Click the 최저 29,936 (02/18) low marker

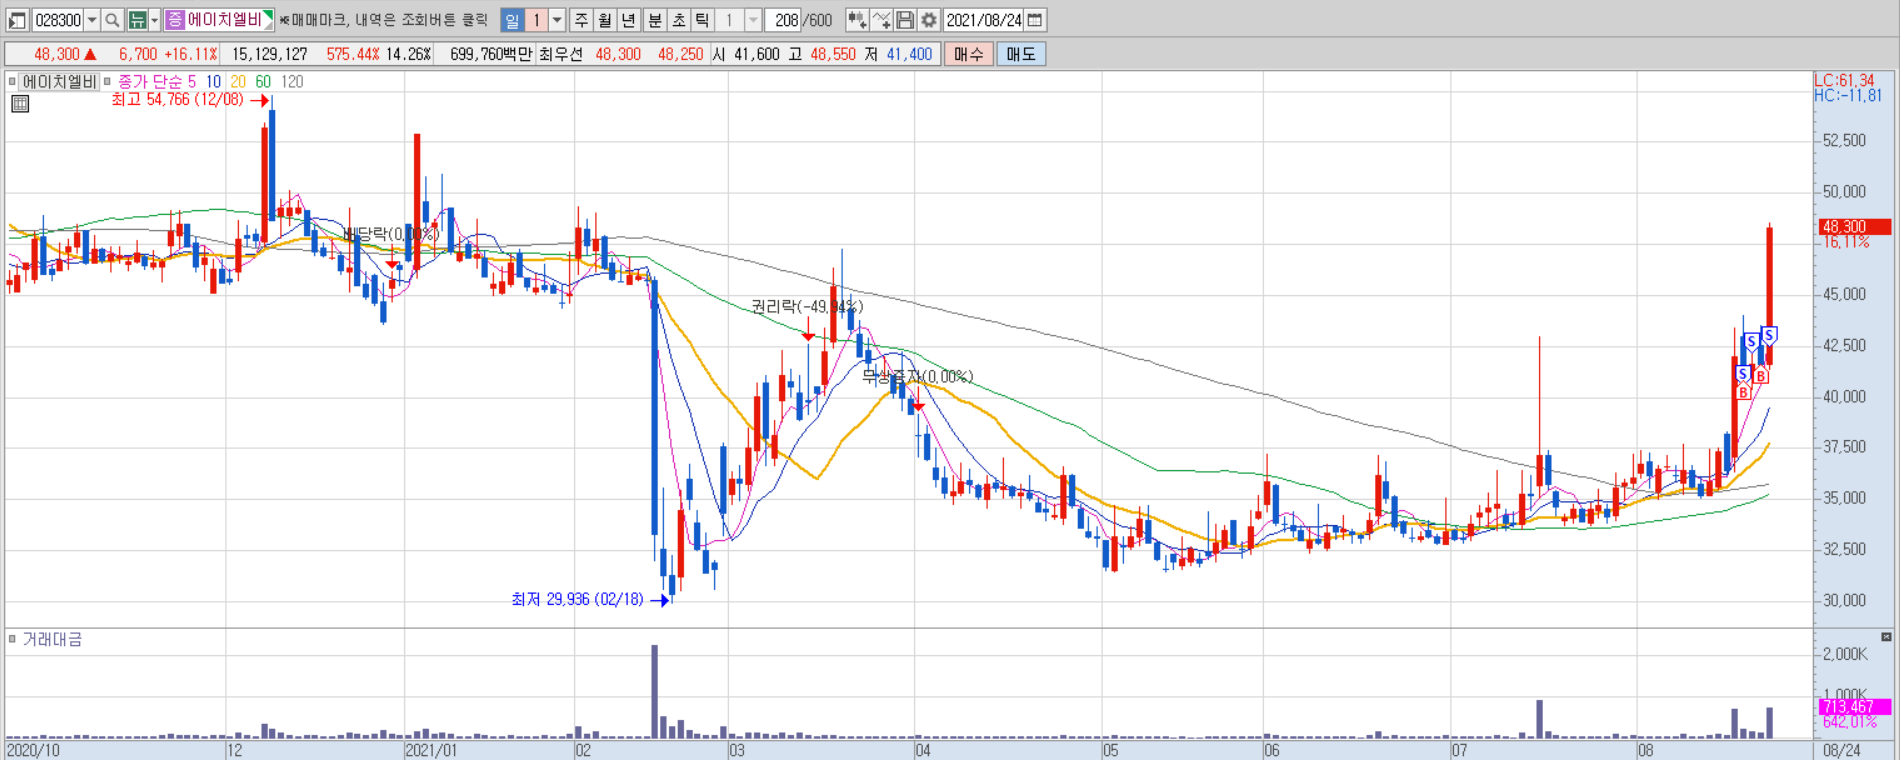click(x=577, y=599)
